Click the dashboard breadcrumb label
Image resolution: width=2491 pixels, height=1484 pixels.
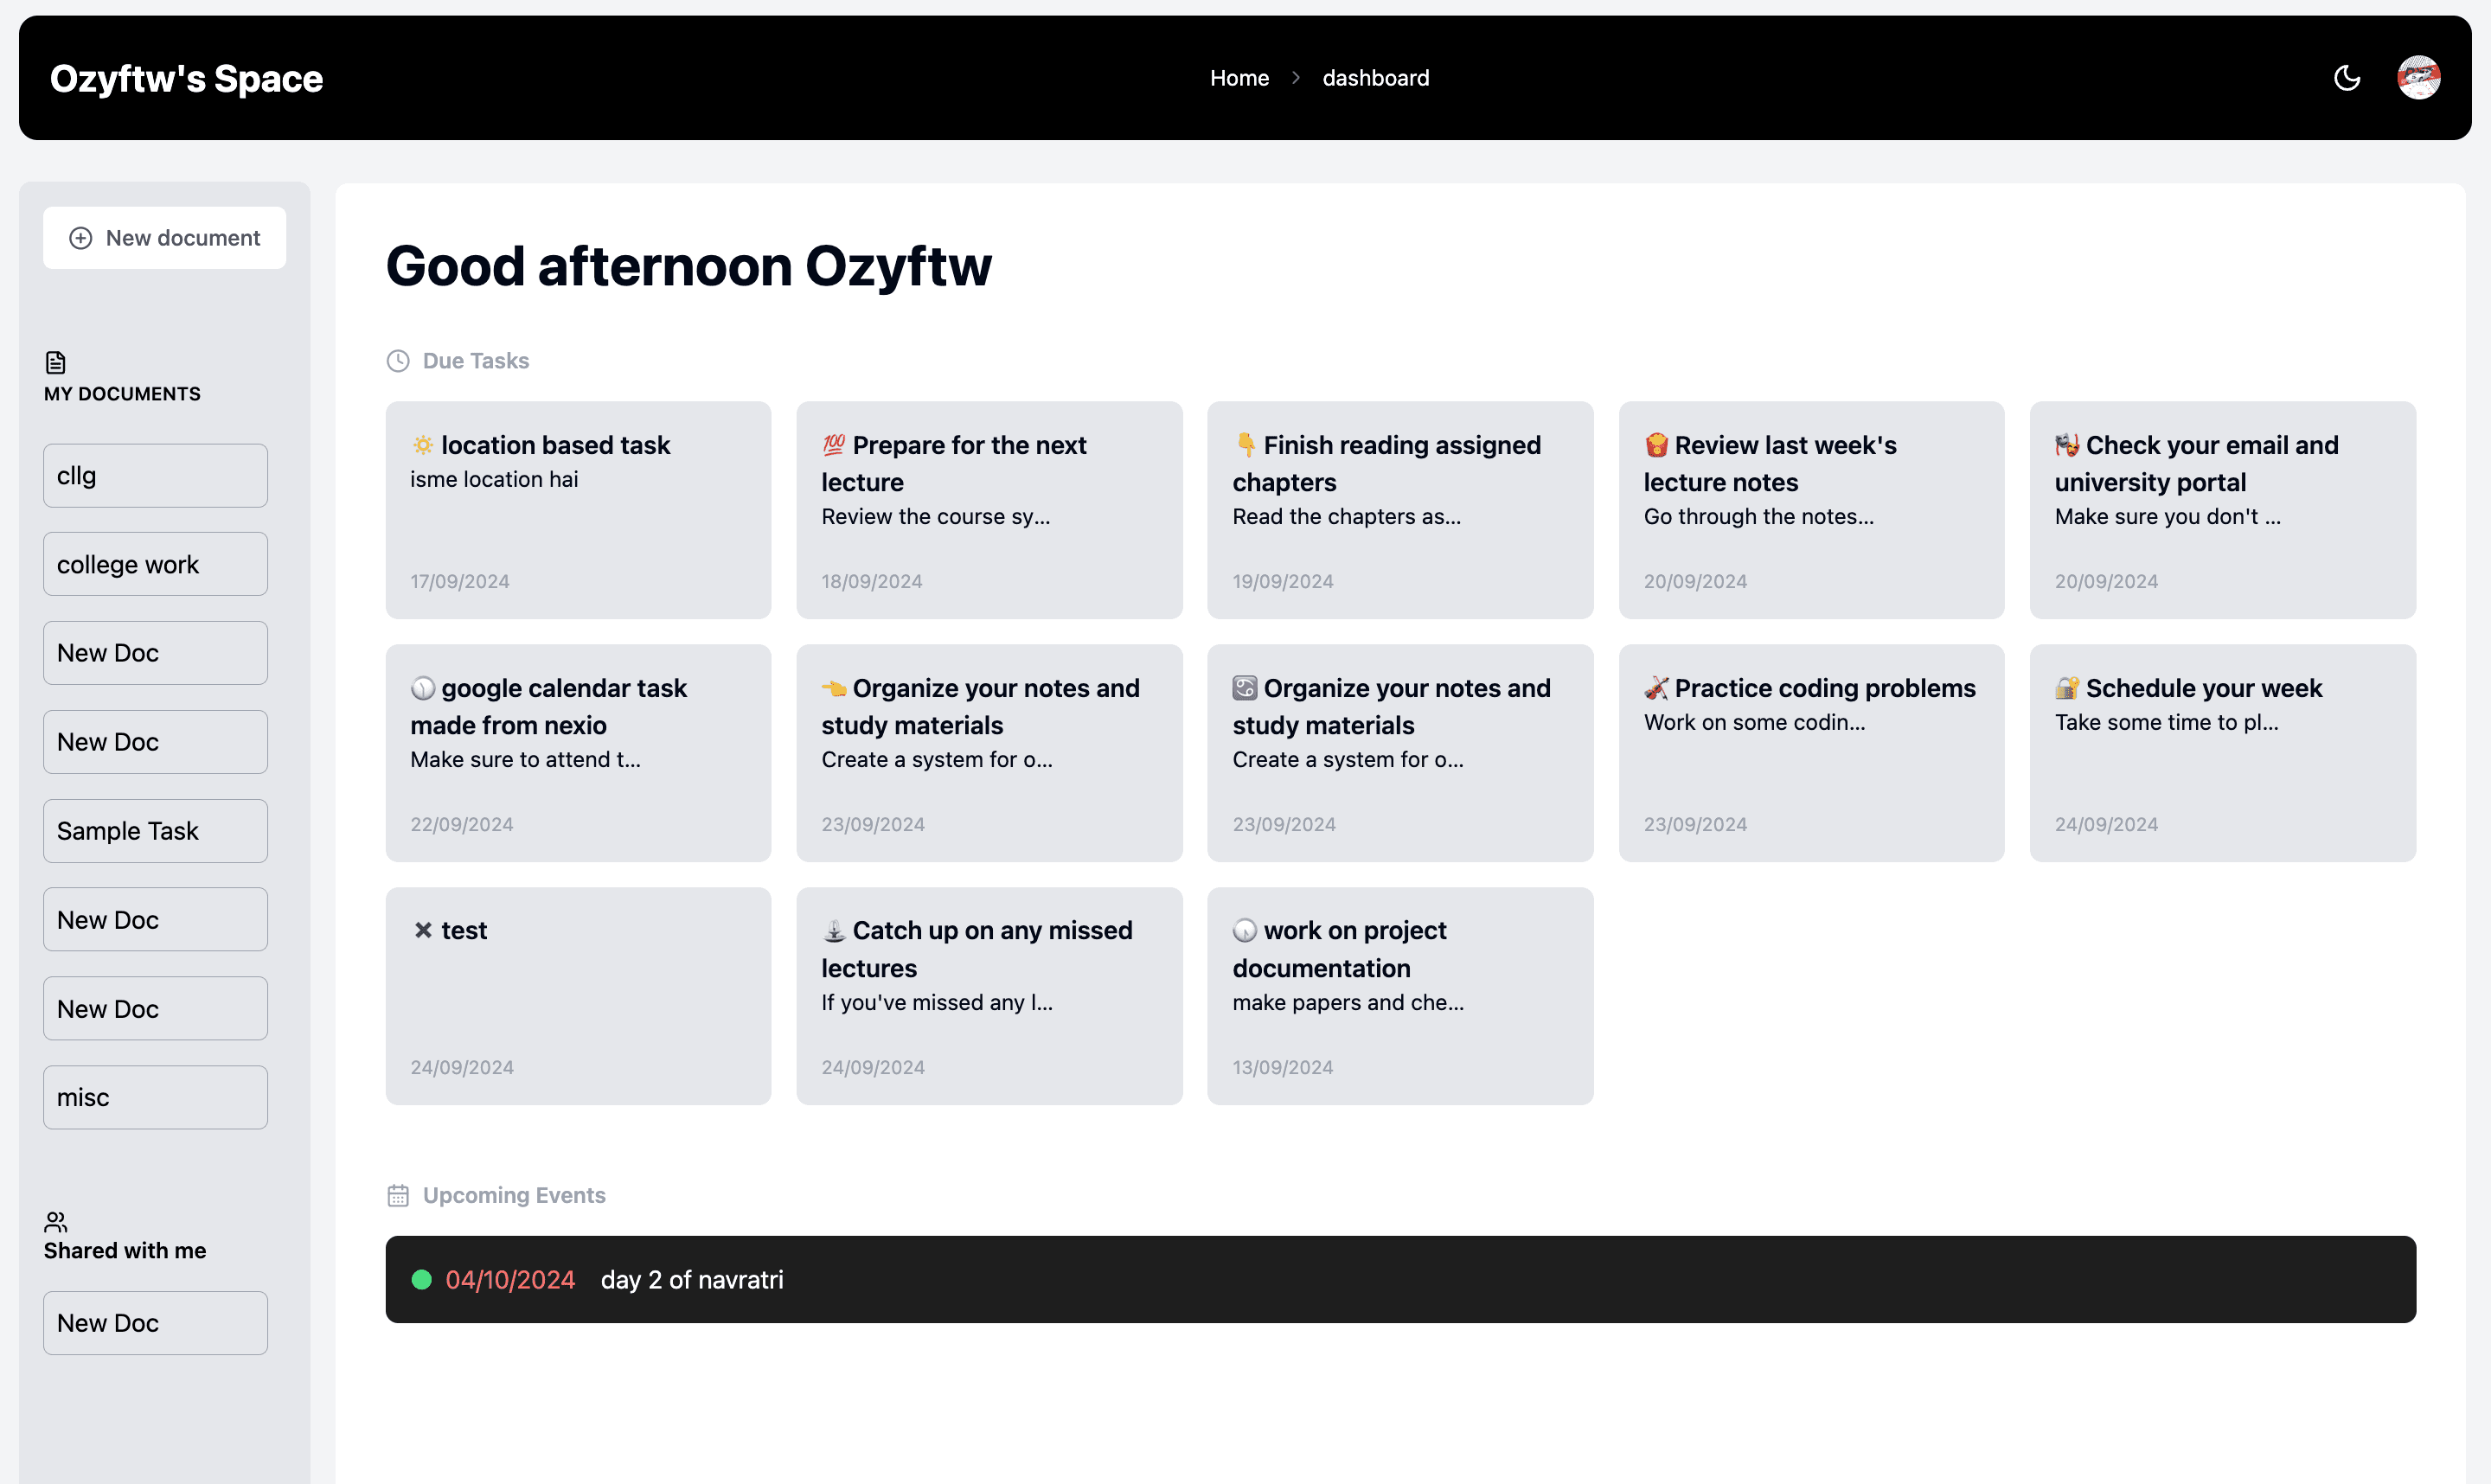click(x=1376, y=78)
